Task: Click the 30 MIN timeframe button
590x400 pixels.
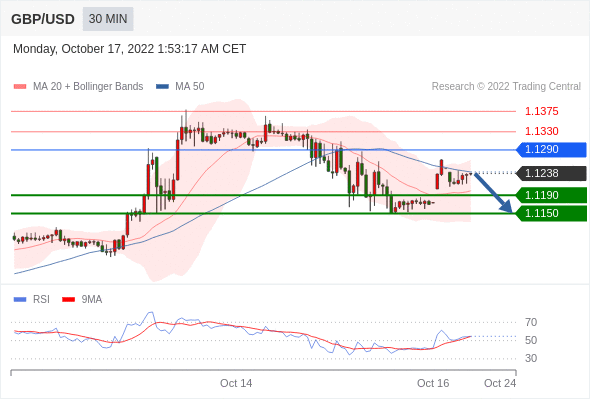Action: (108, 19)
